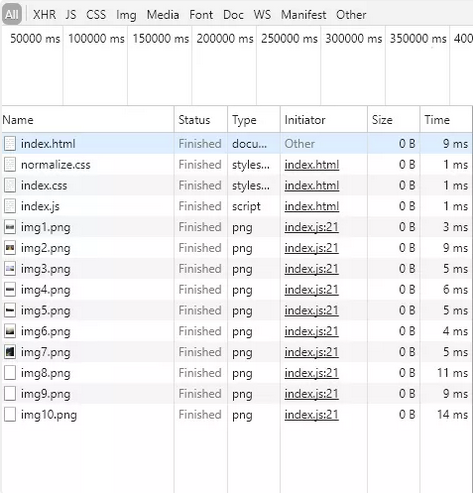Click the img5.png thumbnail icon

tap(10, 311)
